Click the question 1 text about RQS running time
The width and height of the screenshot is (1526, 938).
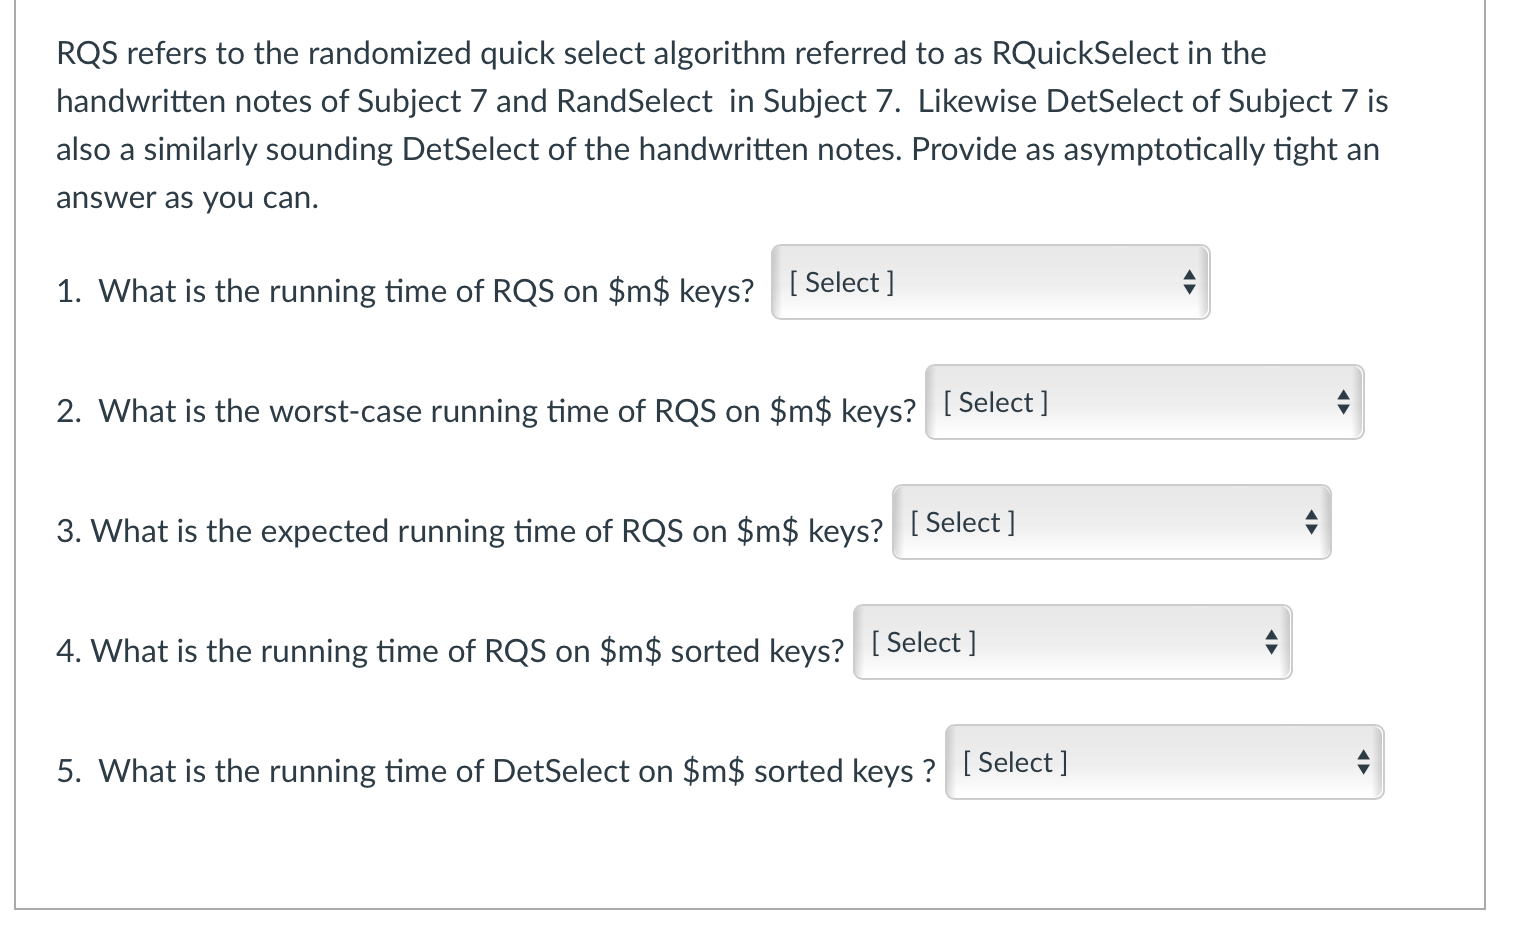click(405, 291)
